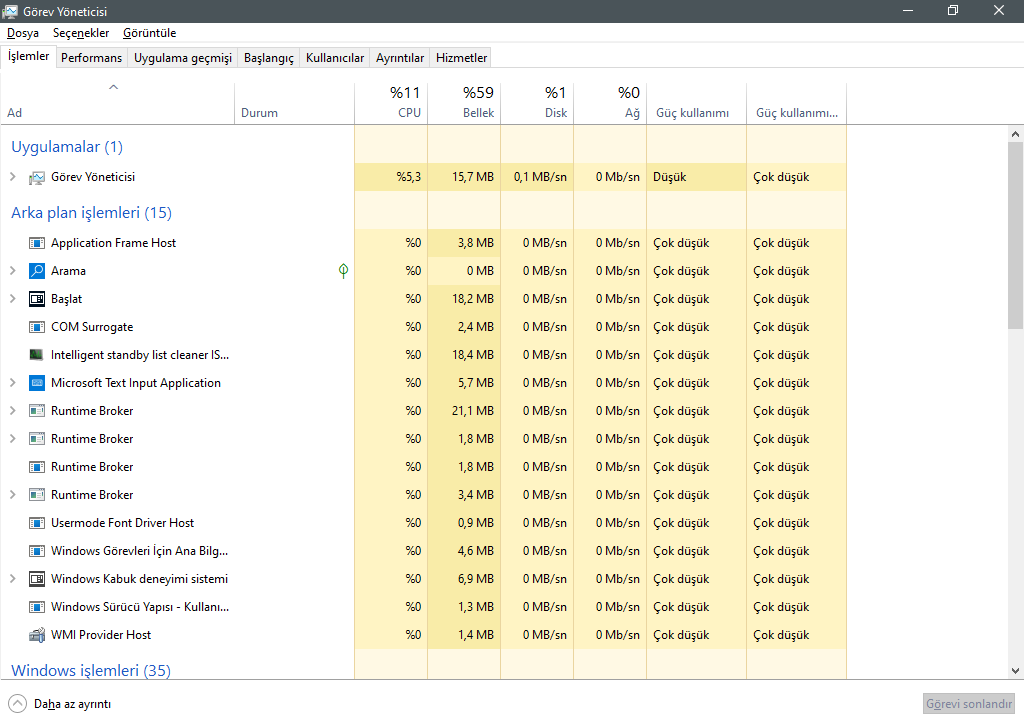Expand the Microsoft Text Input Application entry
The image size is (1024, 728).
(x=13, y=383)
